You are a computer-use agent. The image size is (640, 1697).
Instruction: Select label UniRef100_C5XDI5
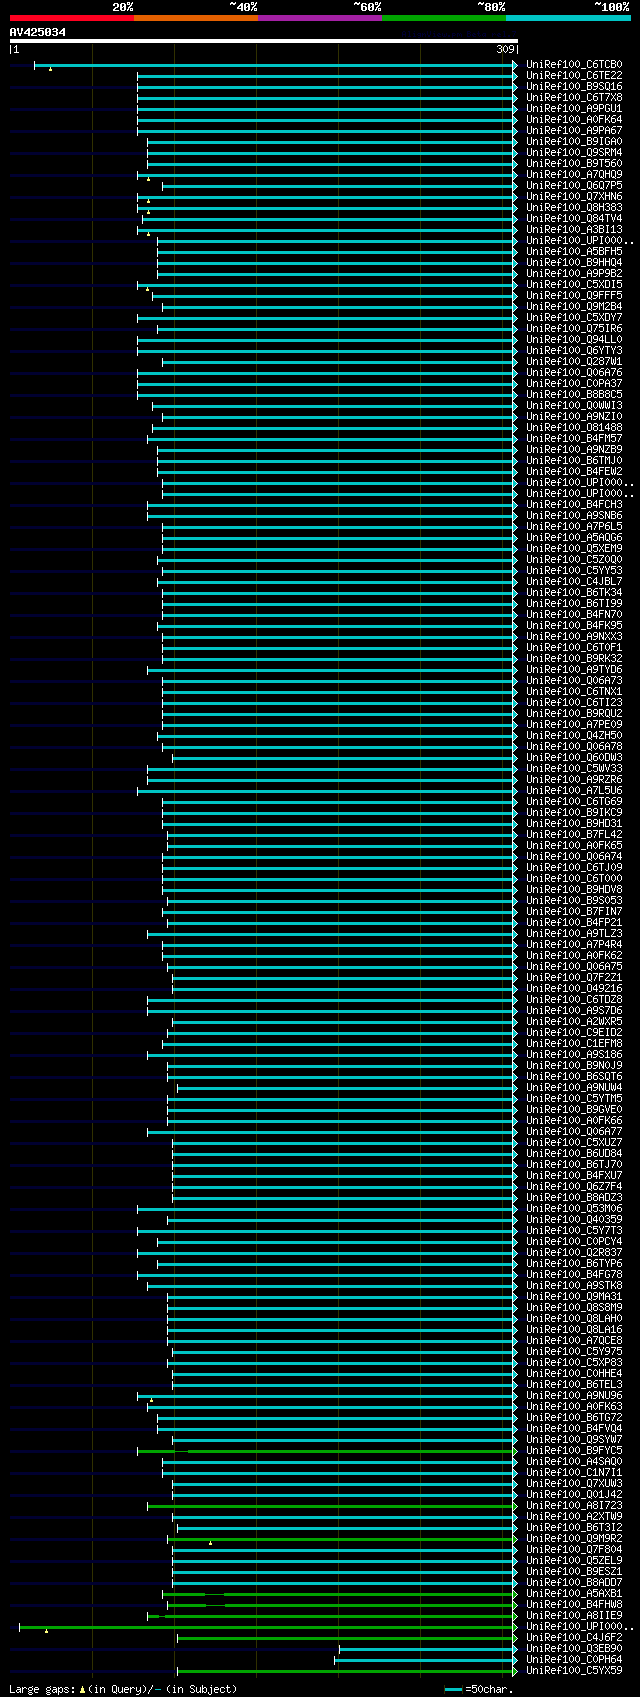coord(574,285)
